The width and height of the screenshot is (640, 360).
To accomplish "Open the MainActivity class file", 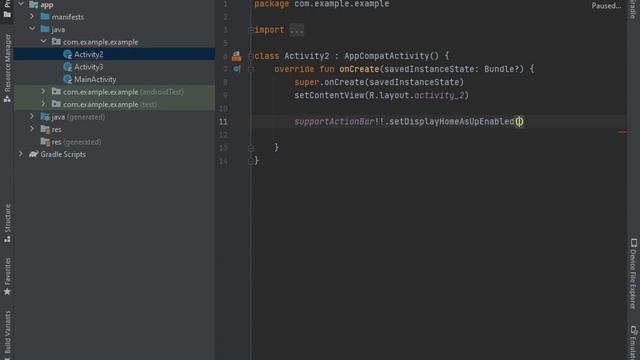I will coord(95,80).
